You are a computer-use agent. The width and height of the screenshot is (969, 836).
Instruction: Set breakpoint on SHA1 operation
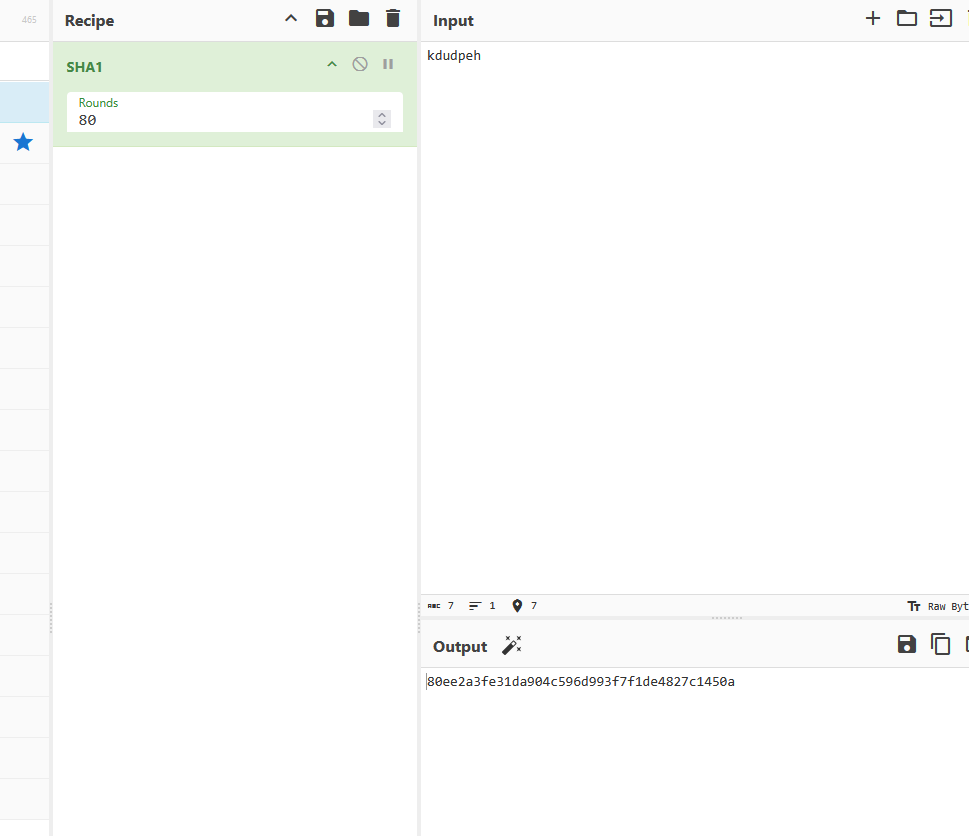(x=388, y=64)
